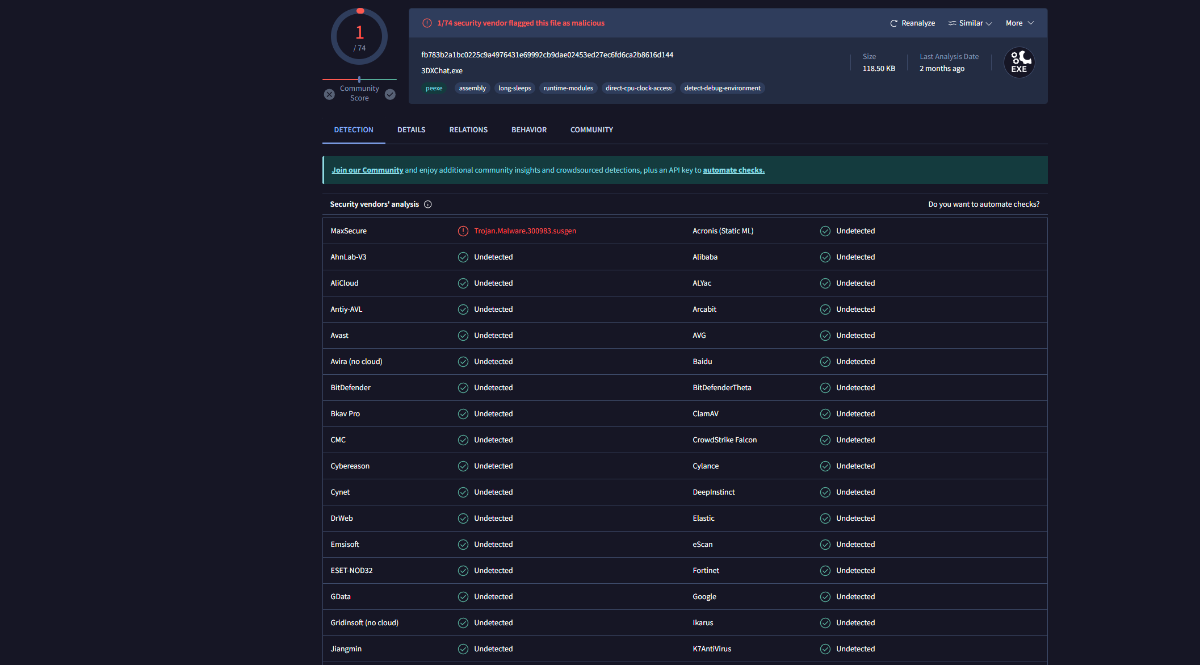The height and width of the screenshot is (665, 1200).
Task: Click the Trojan.Malware.300983.susgen detection name
Action: (x=525, y=231)
